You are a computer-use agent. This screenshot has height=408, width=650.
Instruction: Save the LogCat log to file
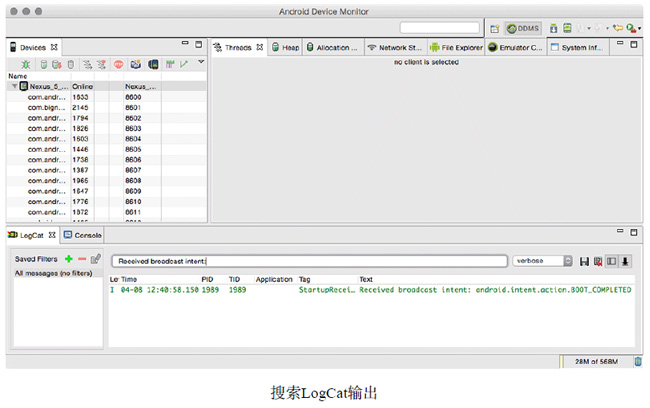coord(585,261)
